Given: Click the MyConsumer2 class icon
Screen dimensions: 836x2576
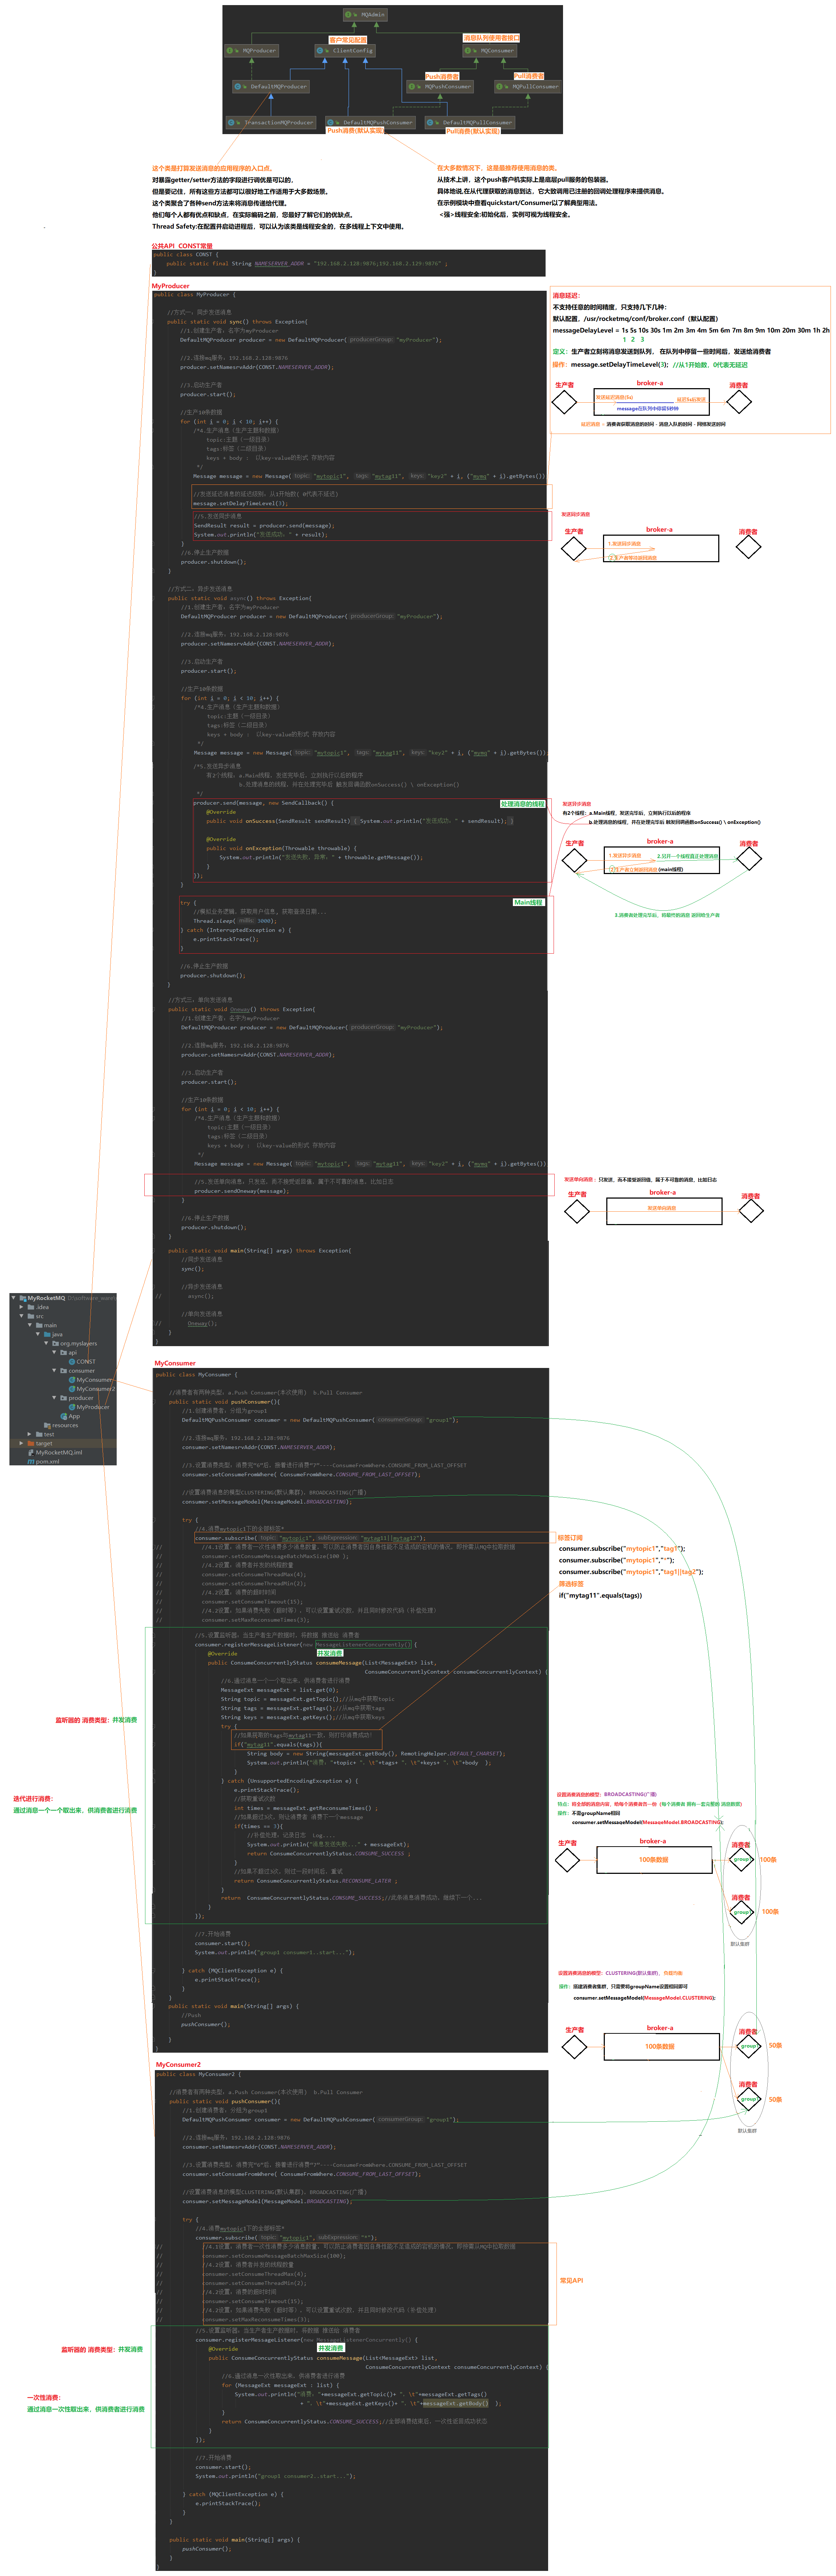Looking at the screenshot, I should [72, 1389].
